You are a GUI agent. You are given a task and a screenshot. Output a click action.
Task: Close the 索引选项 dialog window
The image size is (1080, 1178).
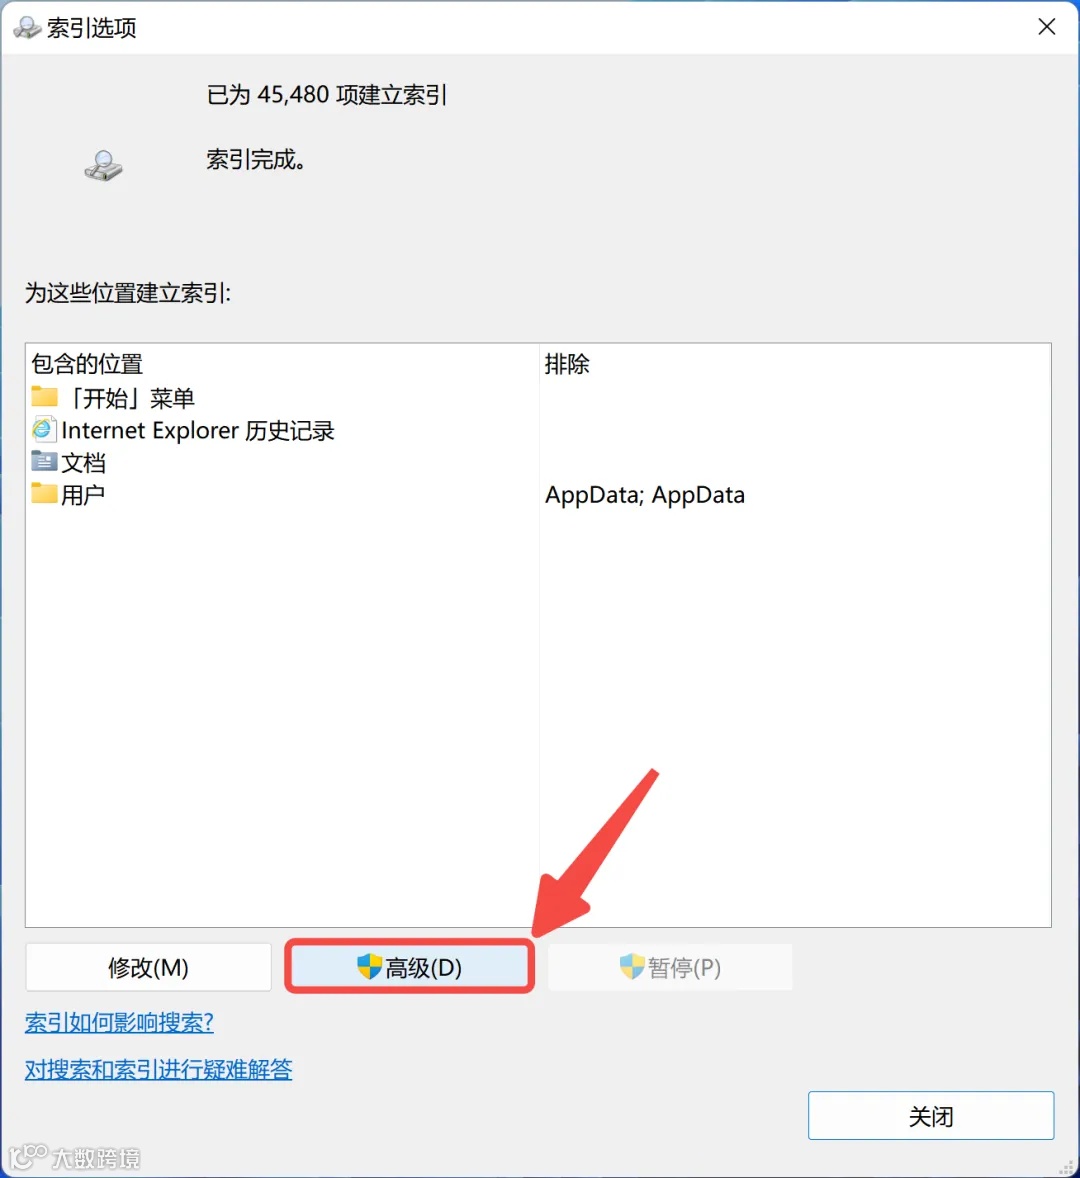(1046, 27)
